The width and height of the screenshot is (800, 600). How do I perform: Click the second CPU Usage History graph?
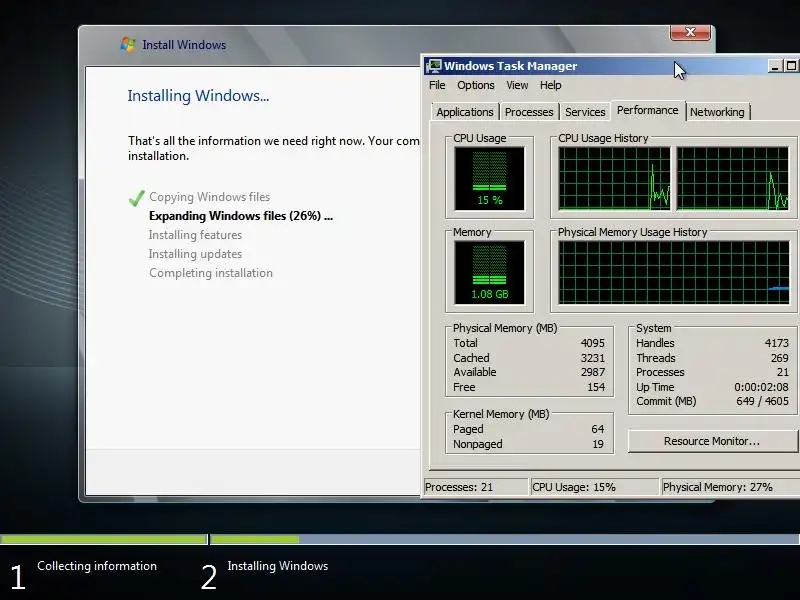pos(733,178)
